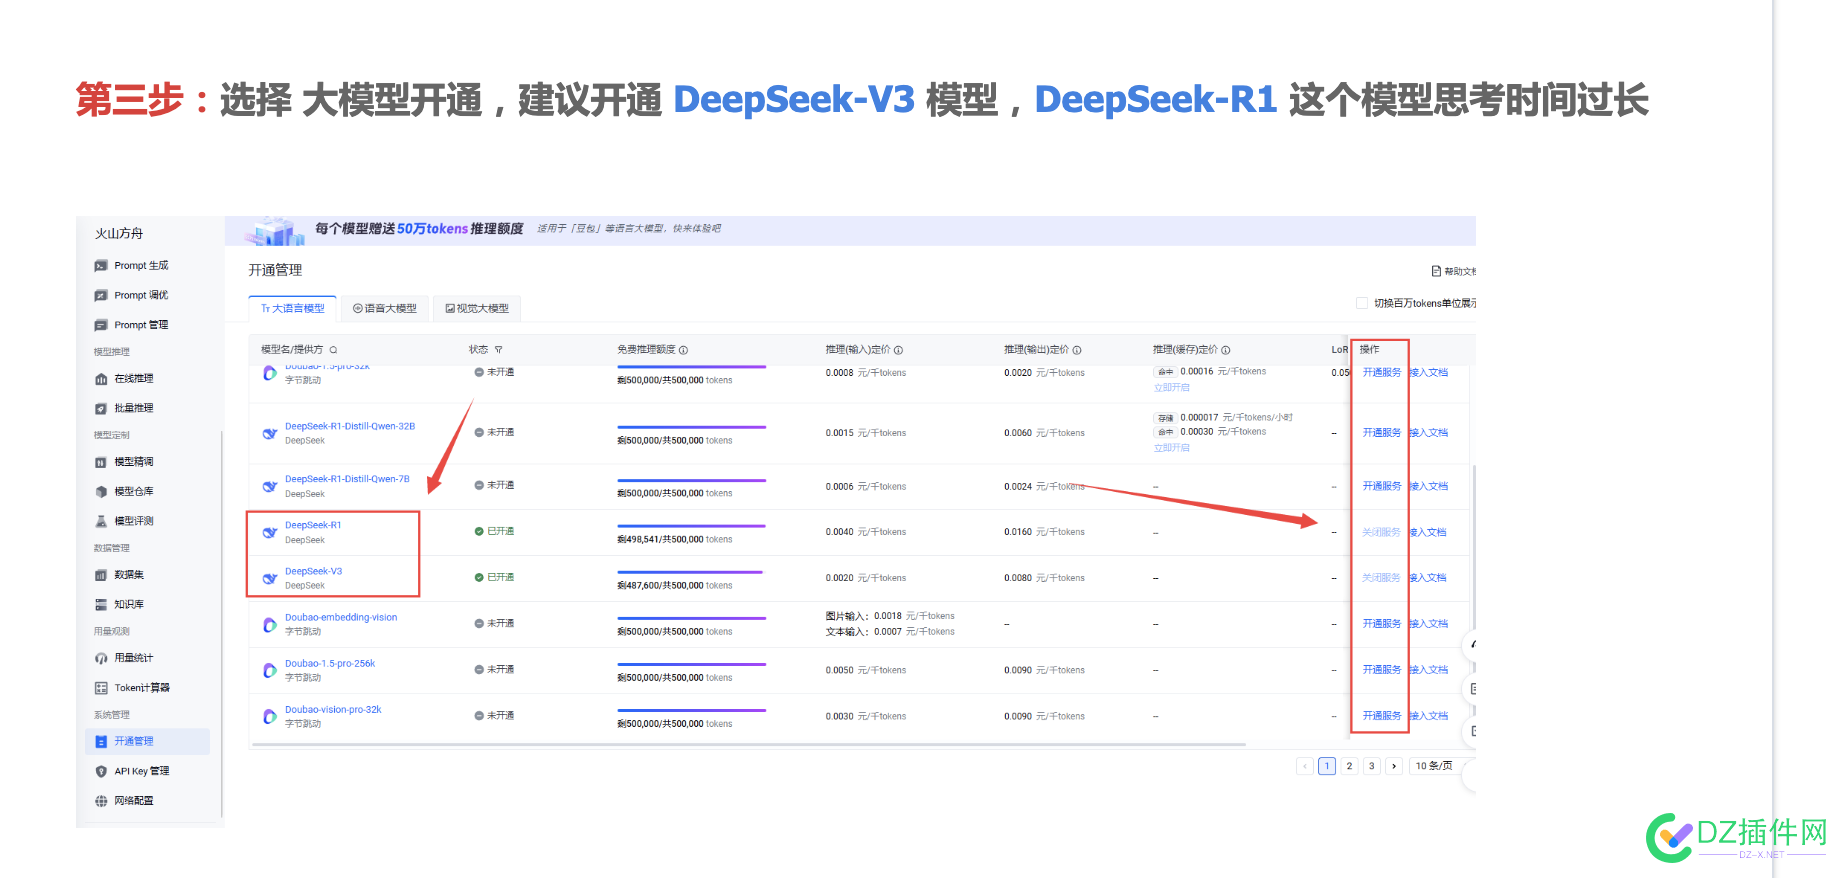This screenshot has height=878, width=1846.
Task: Click DeepSeek-V3 free quota progress bar
Action: point(690,572)
